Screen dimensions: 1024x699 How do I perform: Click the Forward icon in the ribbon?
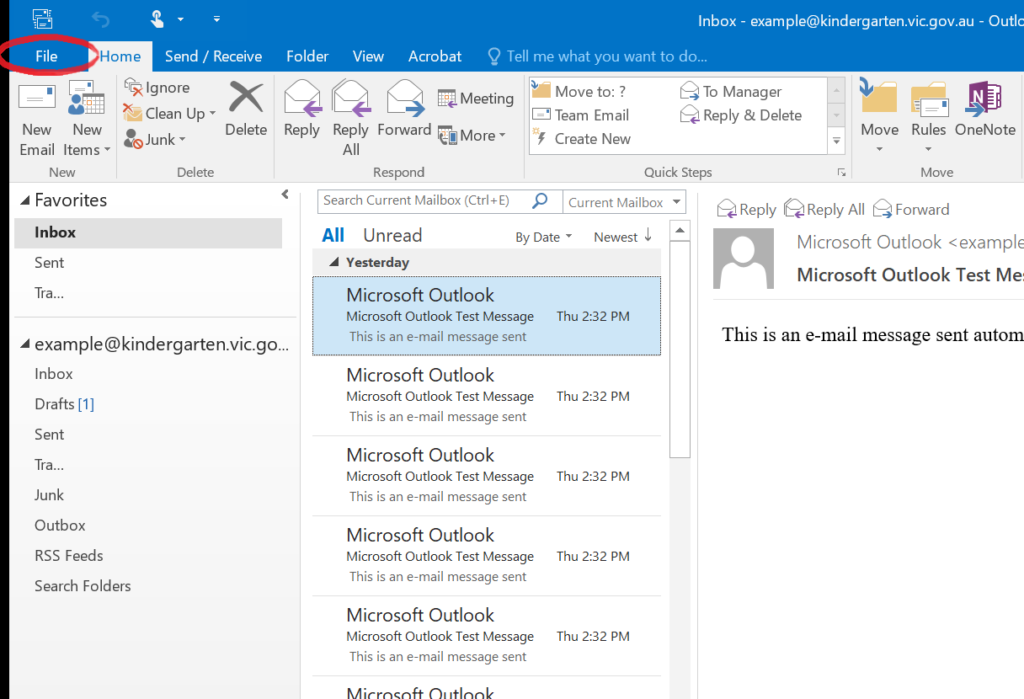pos(405,98)
